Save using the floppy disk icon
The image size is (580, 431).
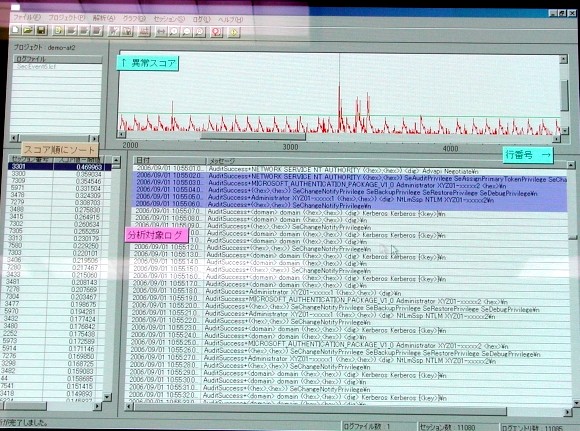tap(41, 30)
